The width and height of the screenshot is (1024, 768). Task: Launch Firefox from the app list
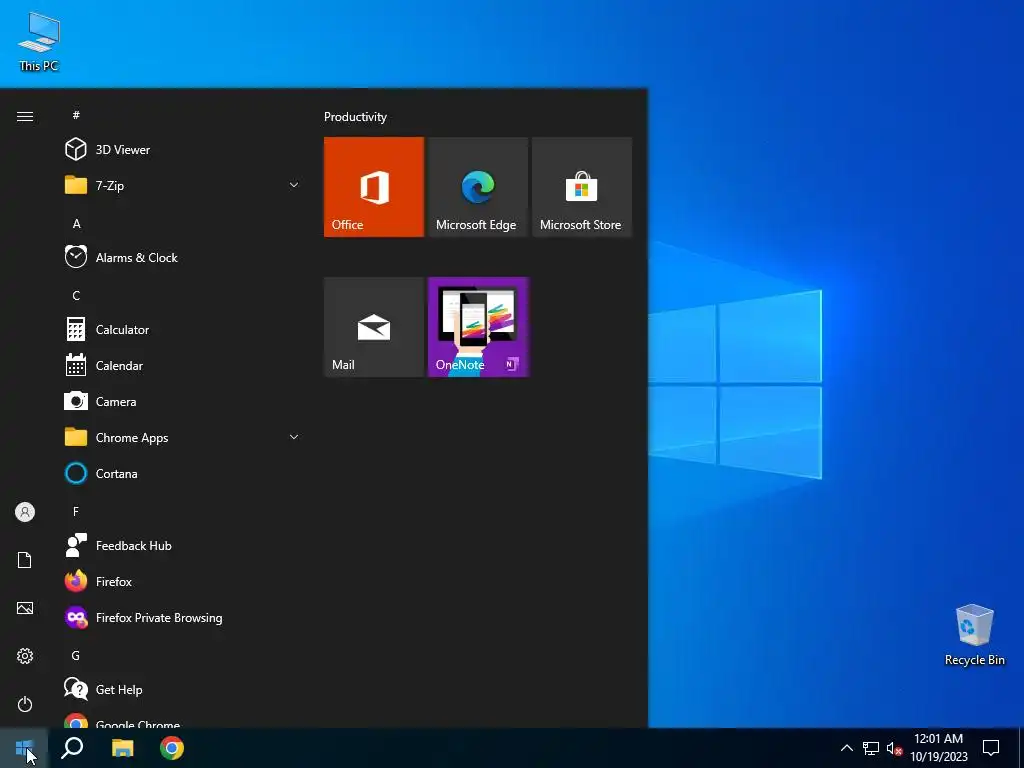pos(183,581)
